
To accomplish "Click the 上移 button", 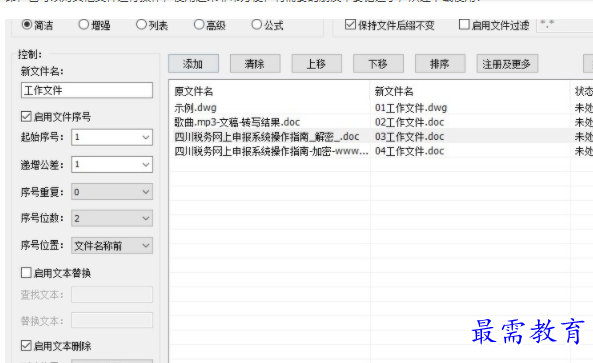I will (x=317, y=64).
